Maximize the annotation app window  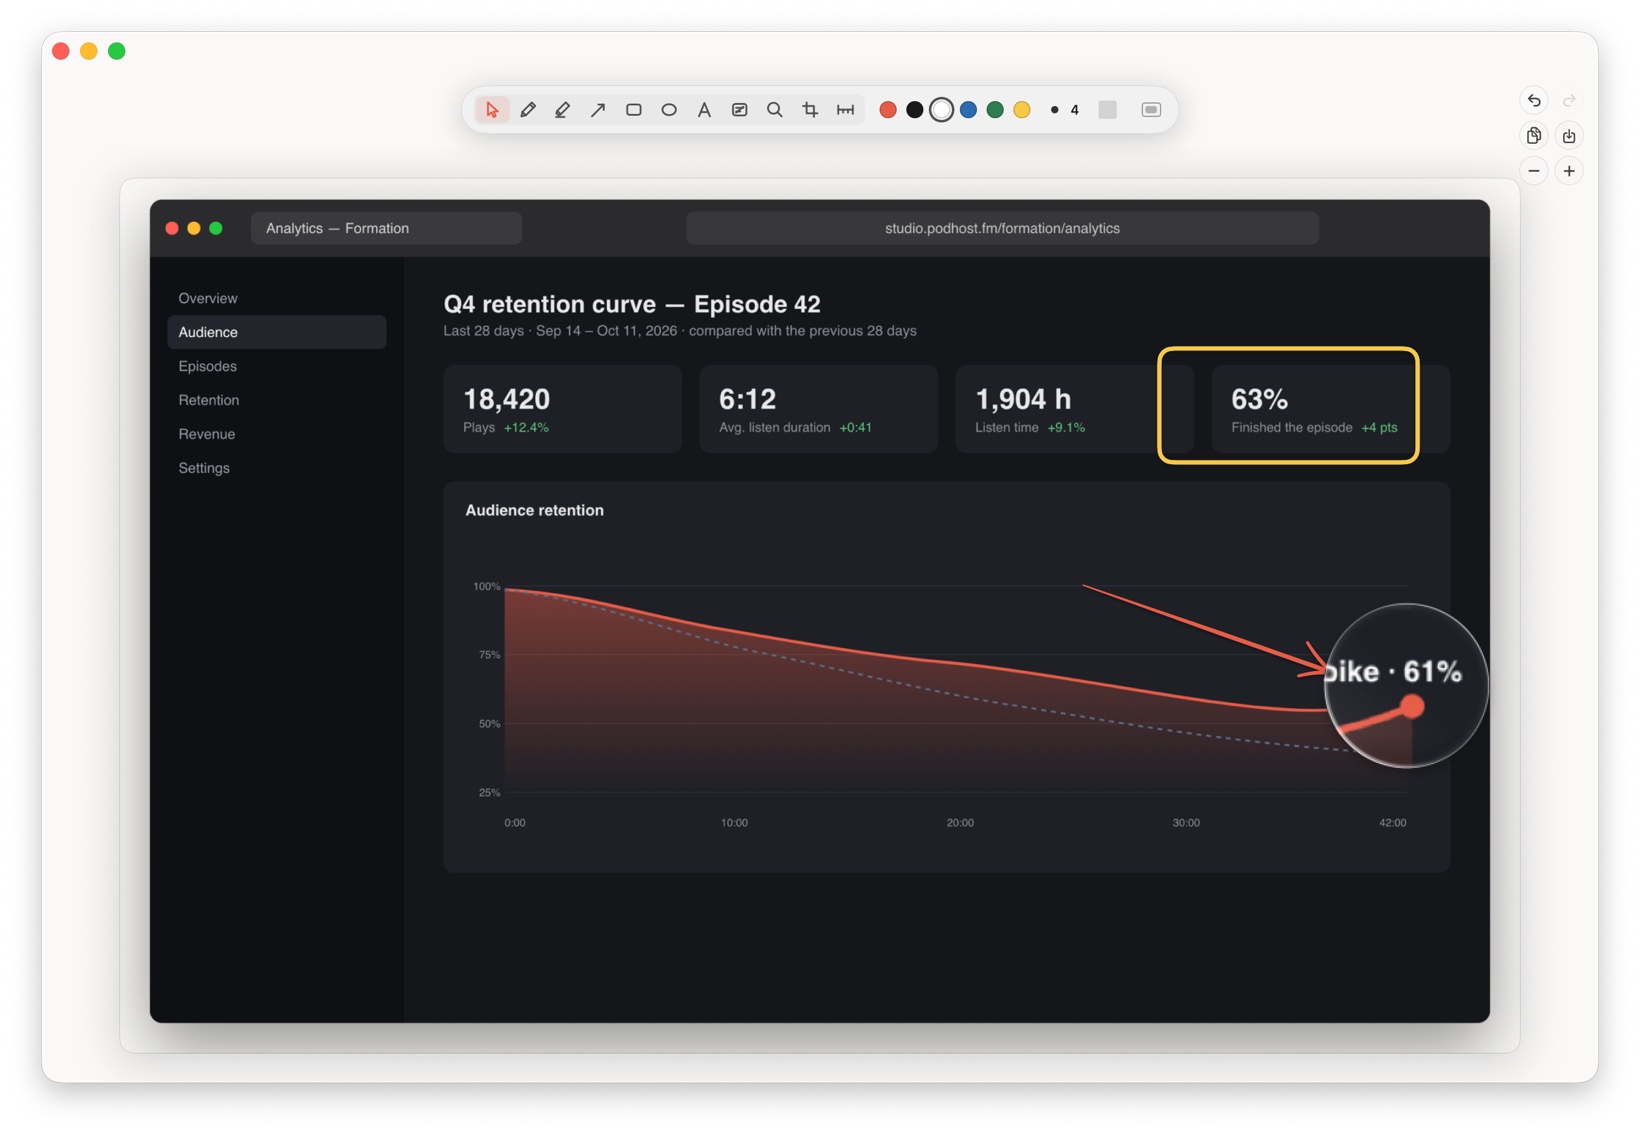tap(117, 51)
